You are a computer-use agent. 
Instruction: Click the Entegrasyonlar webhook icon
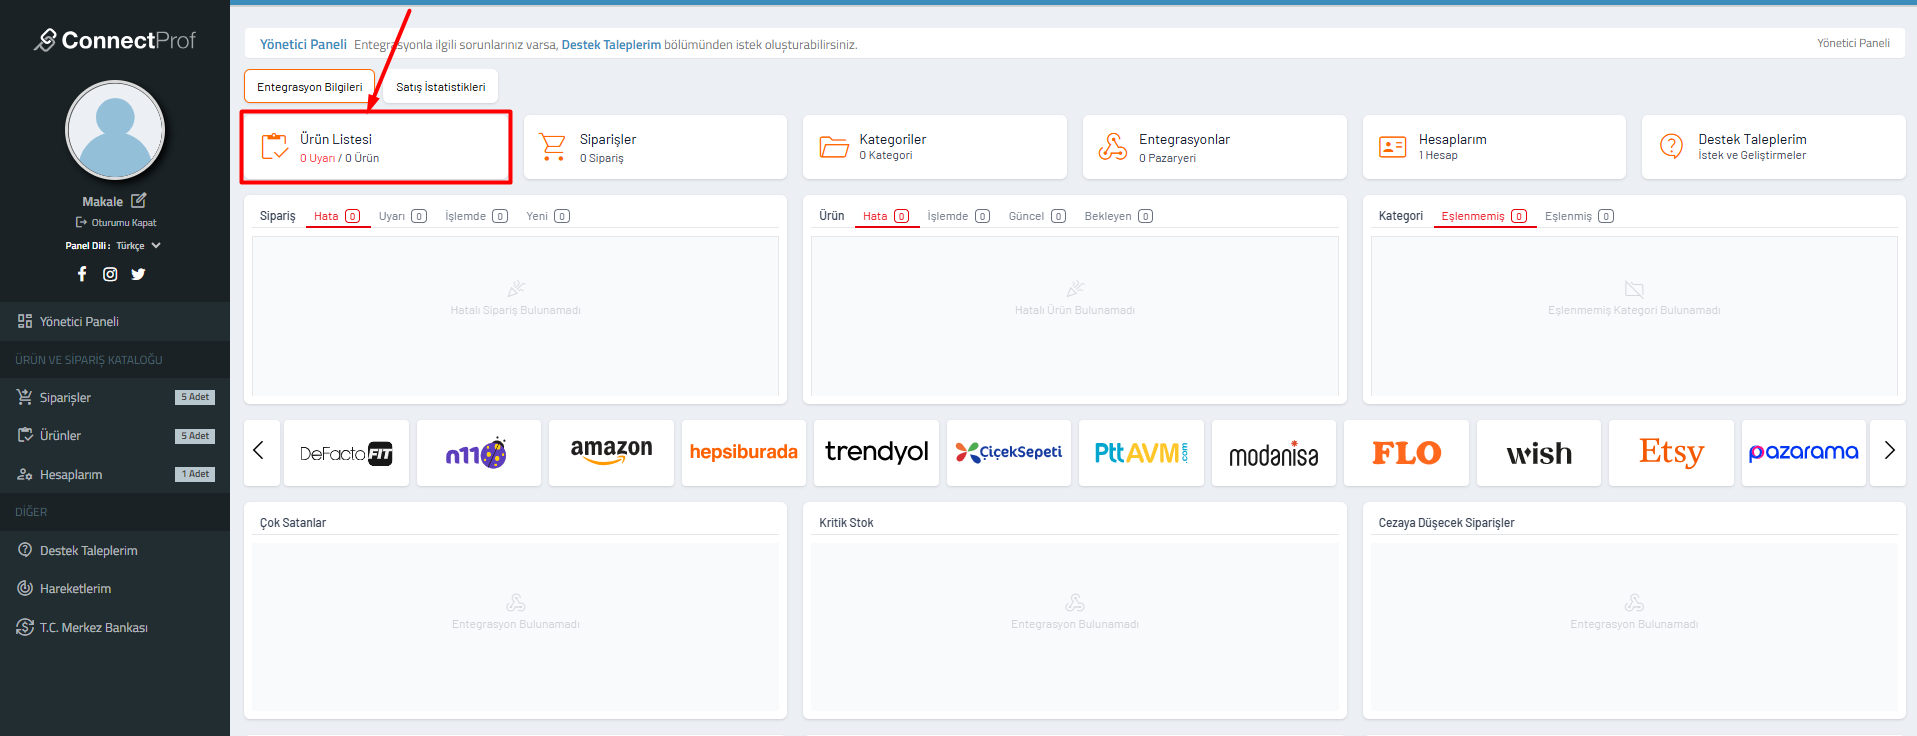pos(1113,147)
